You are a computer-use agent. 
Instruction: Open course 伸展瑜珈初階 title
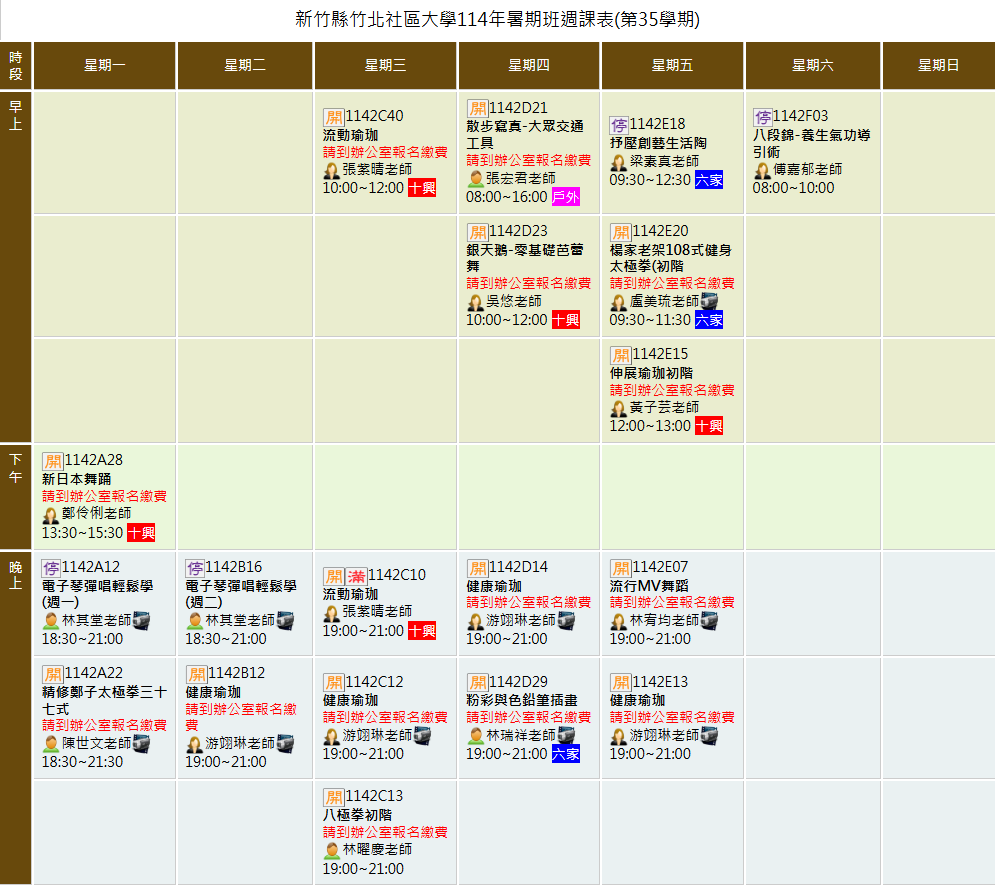pos(651,373)
